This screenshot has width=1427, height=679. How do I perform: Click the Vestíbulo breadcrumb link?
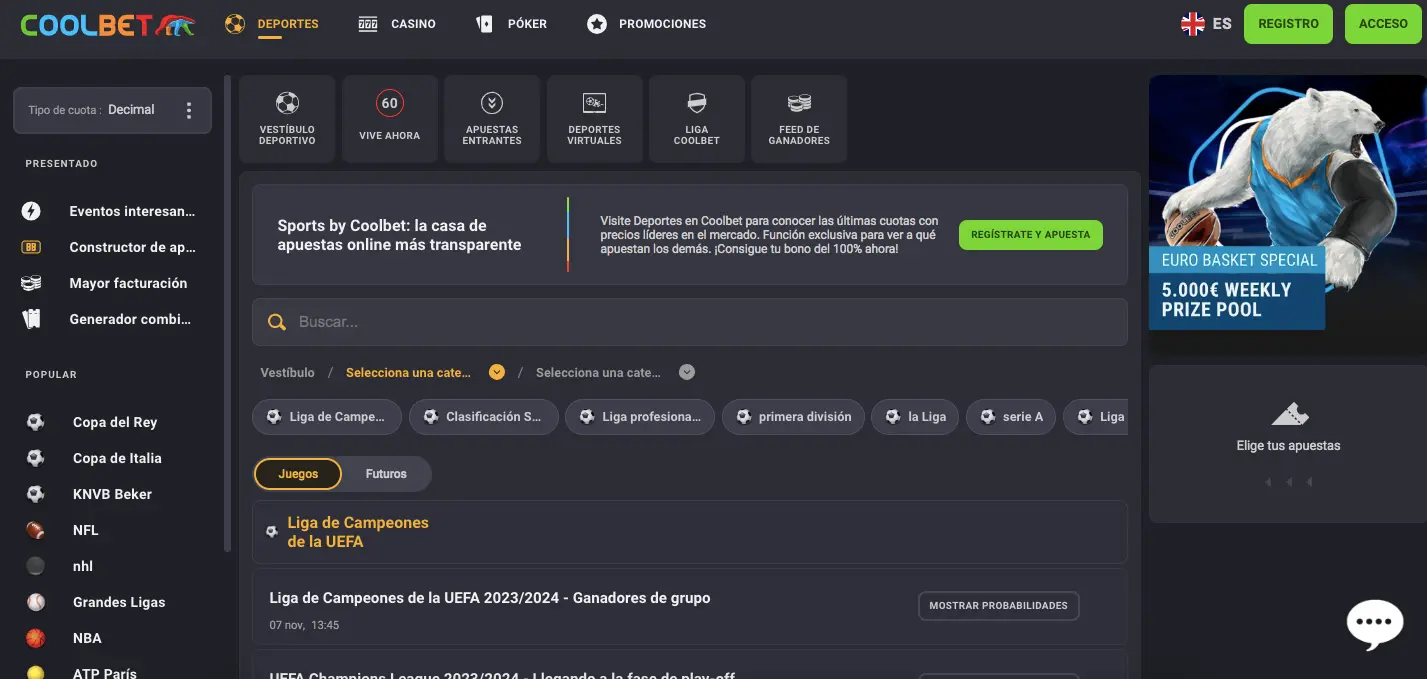[287, 372]
